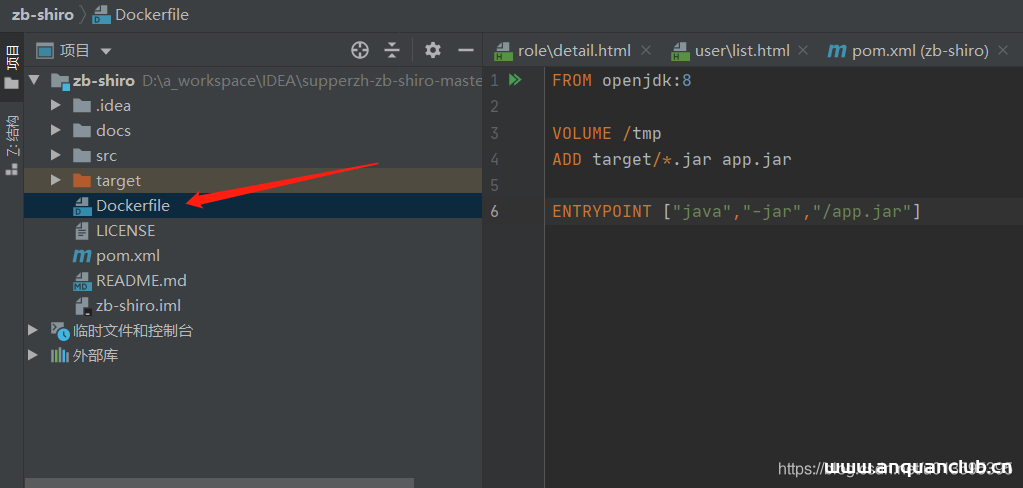Click the green run gutter icon on line 1
Screen dimensions: 1023x488
point(515,80)
